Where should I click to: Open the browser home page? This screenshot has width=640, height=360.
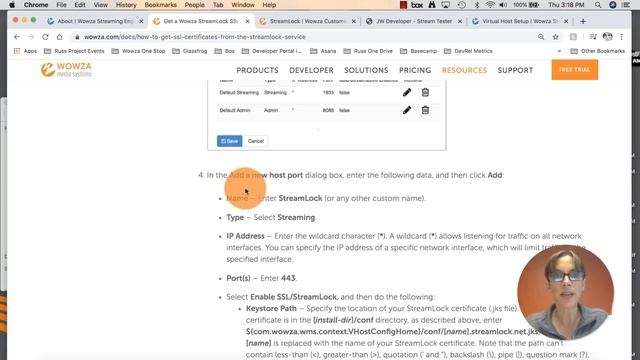pyautogui.click(x=60, y=37)
